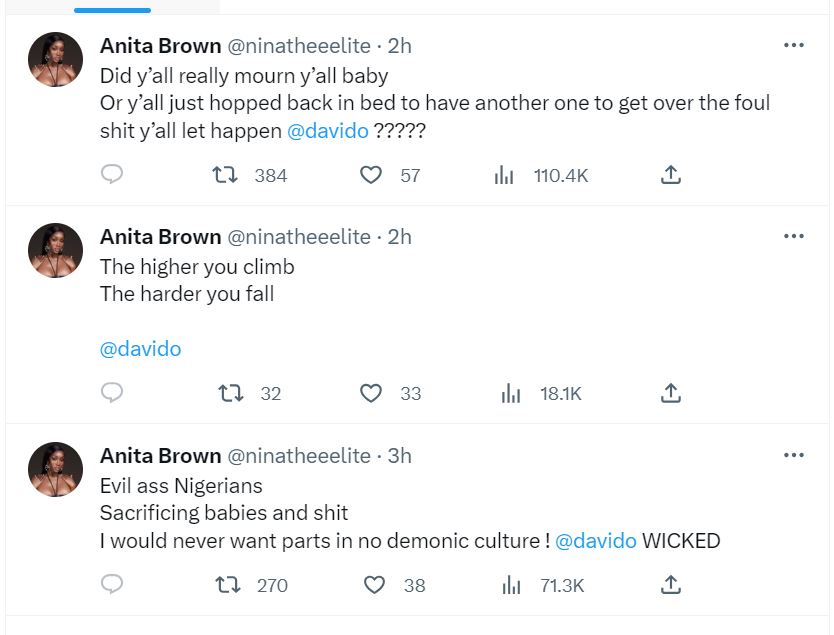Reply to the 'mourn y'all baby' tweet

coord(113,175)
